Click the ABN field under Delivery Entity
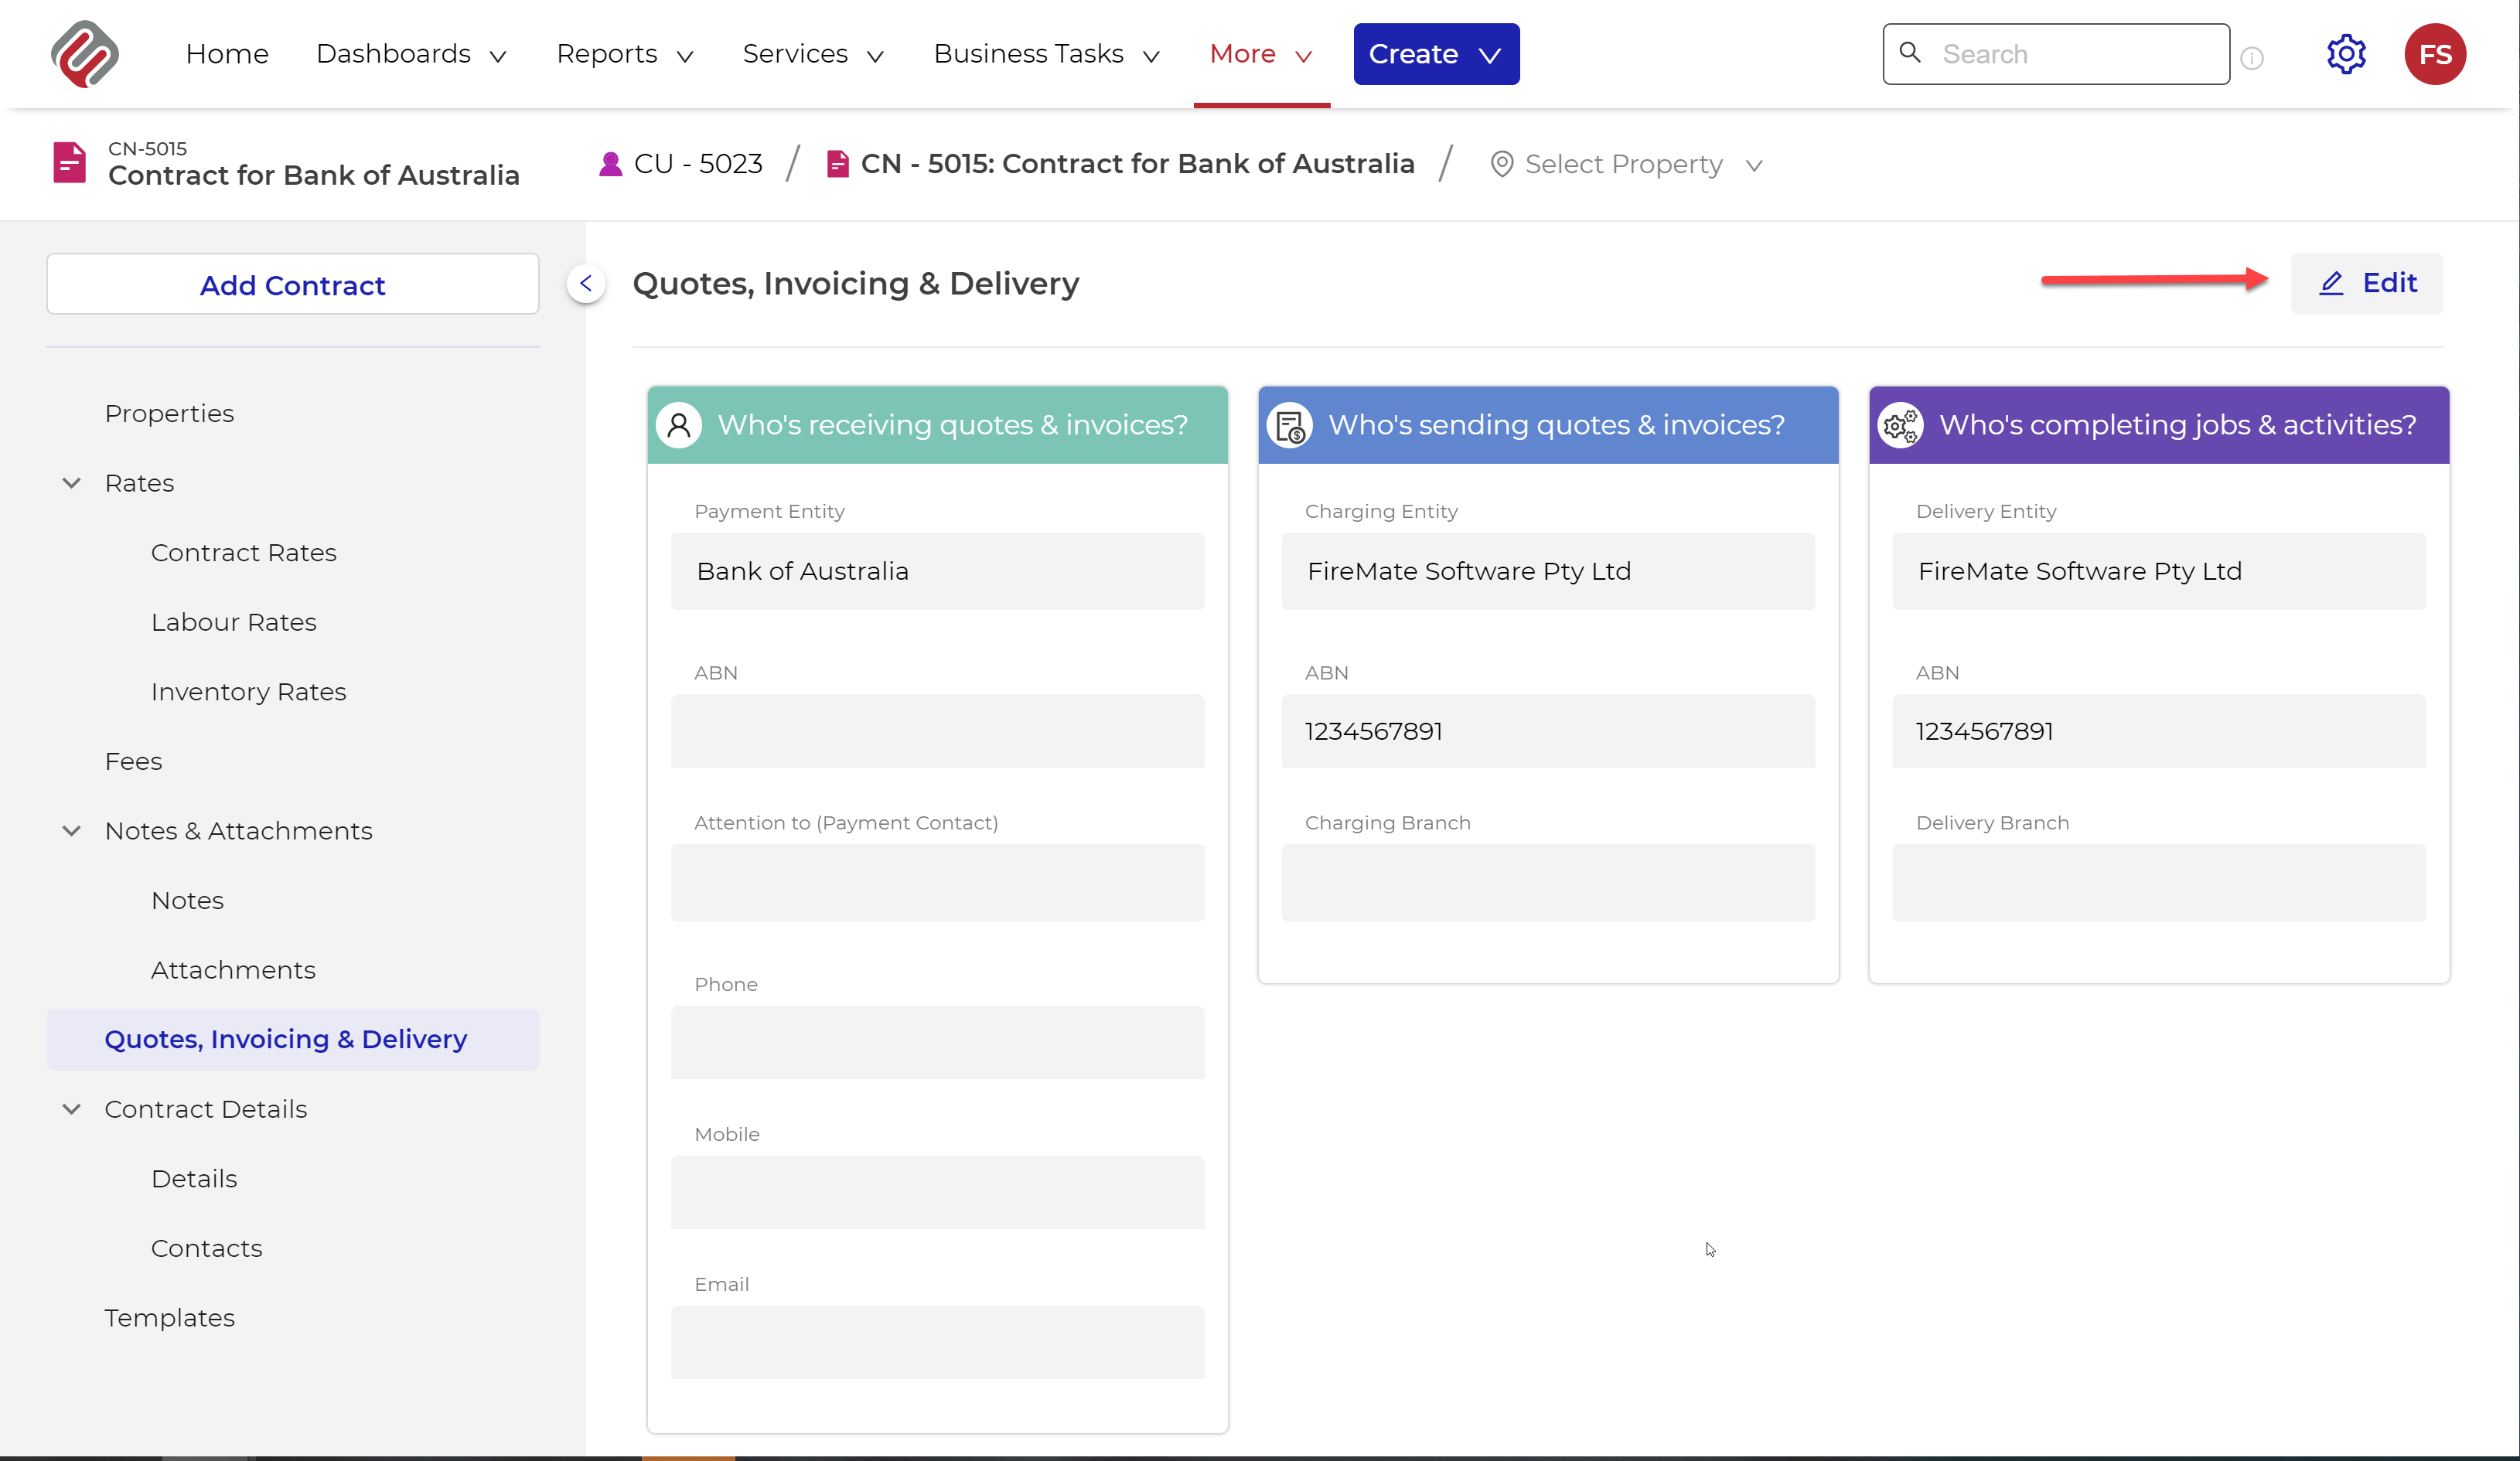The height and width of the screenshot is (1461, 2520). tap(2159, 731)
